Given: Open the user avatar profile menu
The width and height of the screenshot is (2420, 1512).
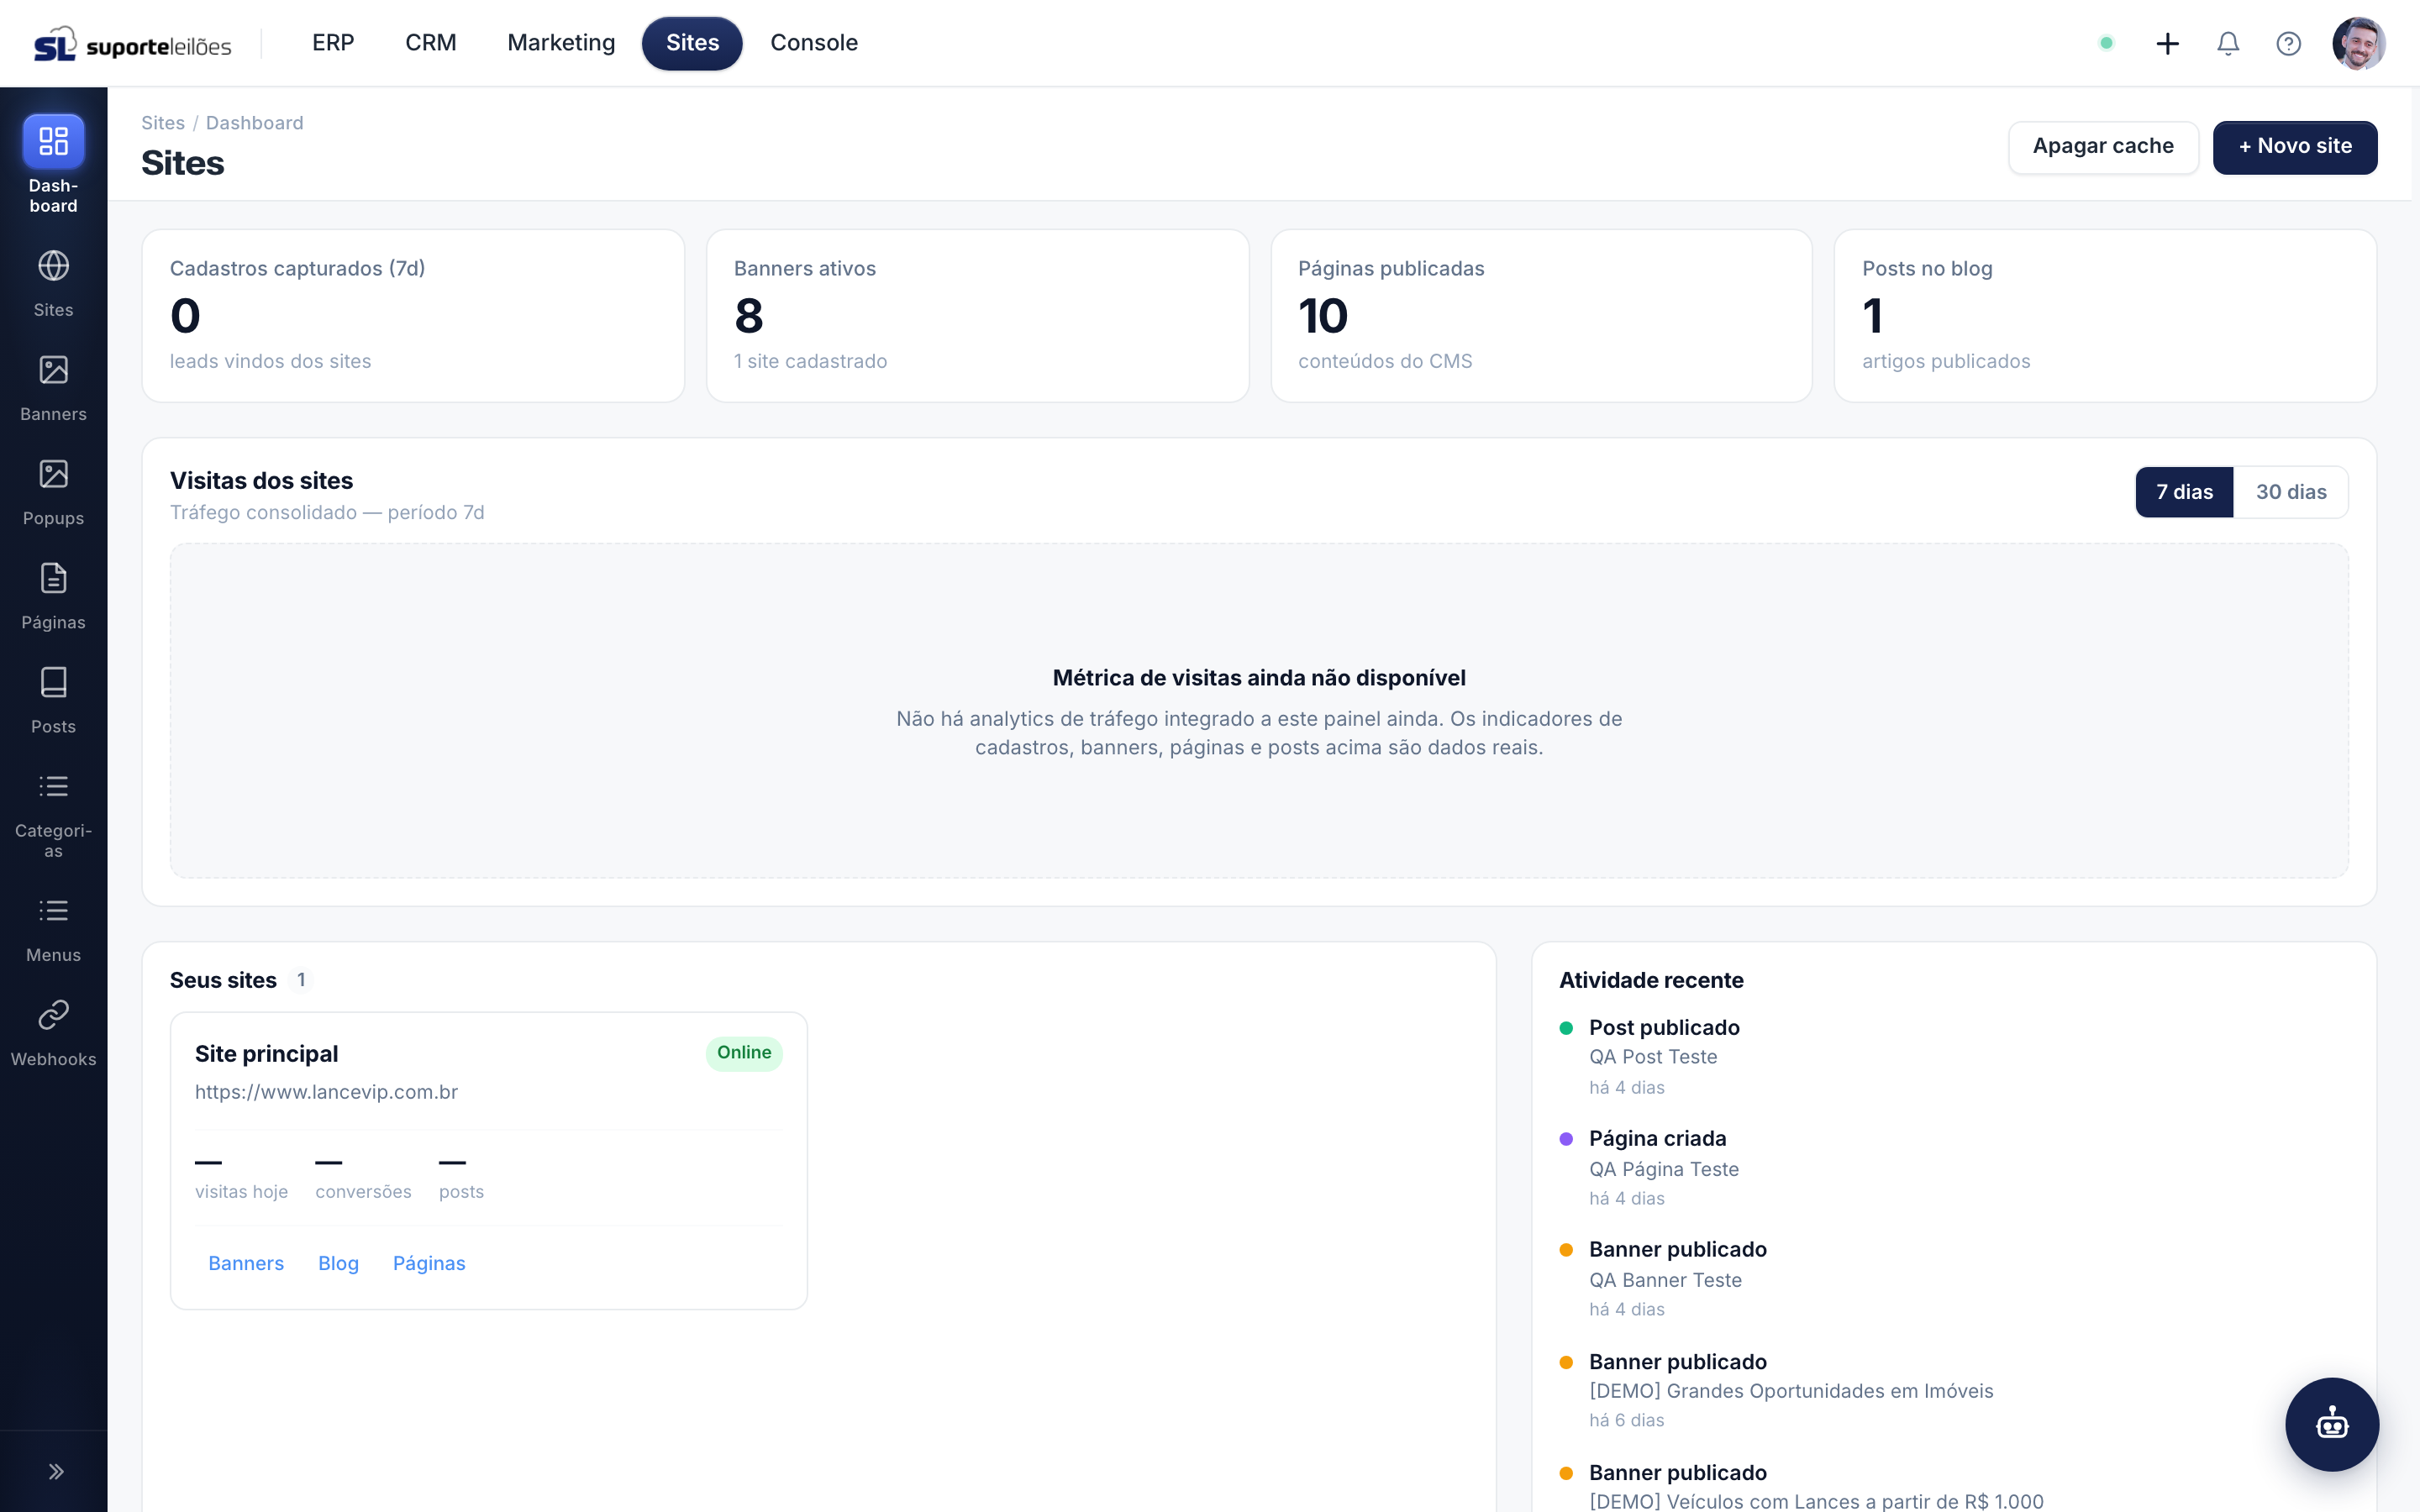Looking at the screenshot, I should 2359,43.
